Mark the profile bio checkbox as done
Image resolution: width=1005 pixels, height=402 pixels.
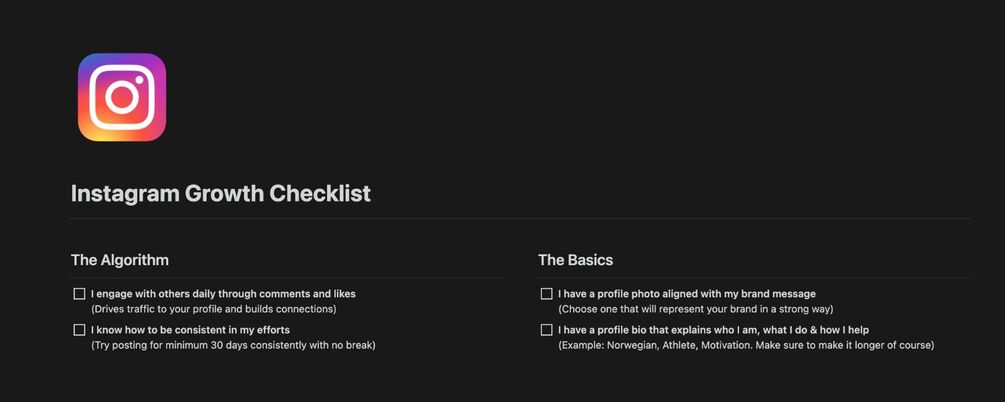tap(546, 330)
